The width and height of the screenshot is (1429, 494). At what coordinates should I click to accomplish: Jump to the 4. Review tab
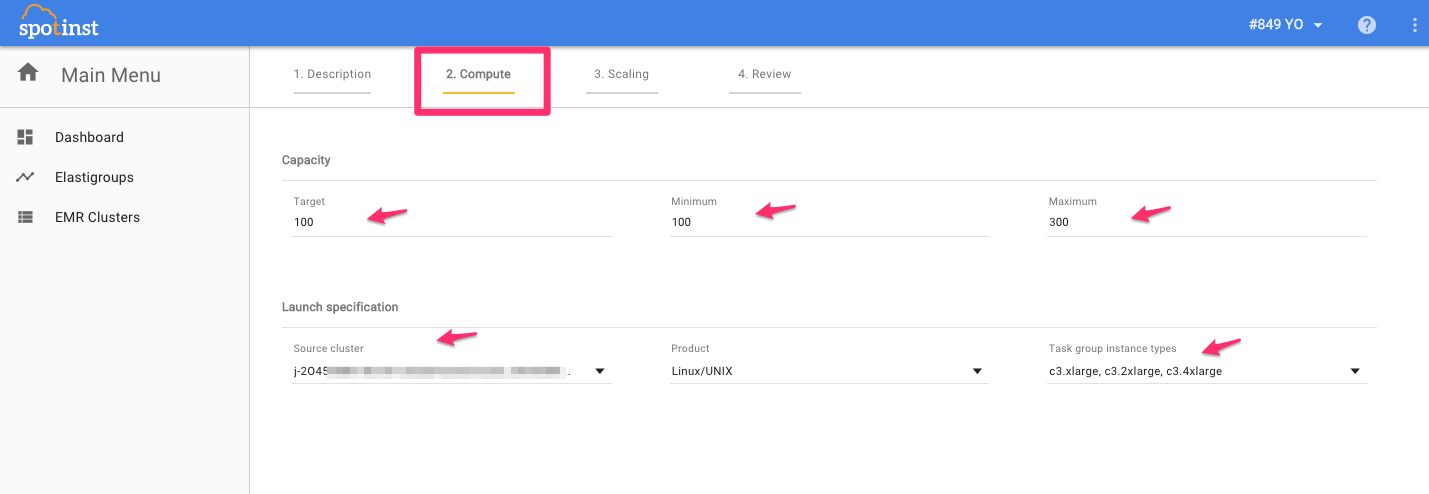(x=764, y=74)
